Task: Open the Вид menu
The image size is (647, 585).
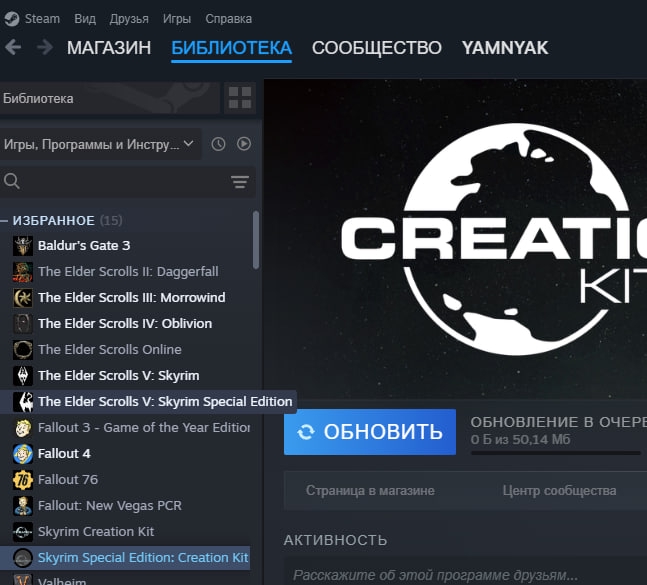Action: pyautogui.click(x=85, y=19)
